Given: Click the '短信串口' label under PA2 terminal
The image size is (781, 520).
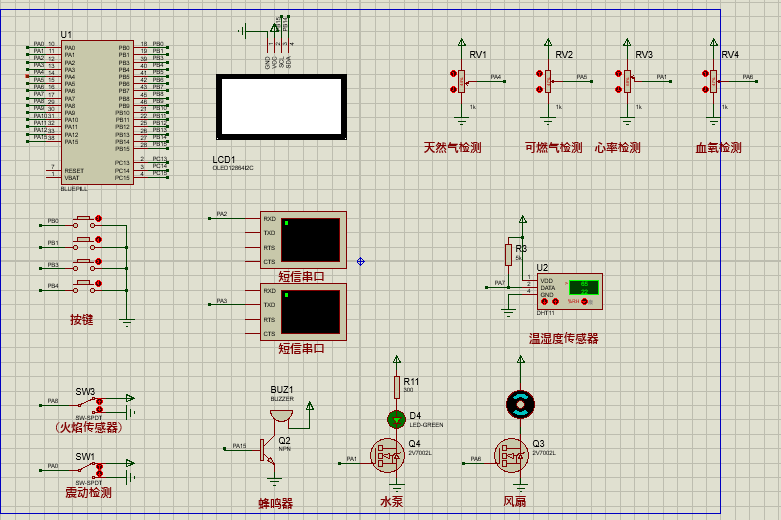Looking at the screenshot, I should tap(301, 276).
